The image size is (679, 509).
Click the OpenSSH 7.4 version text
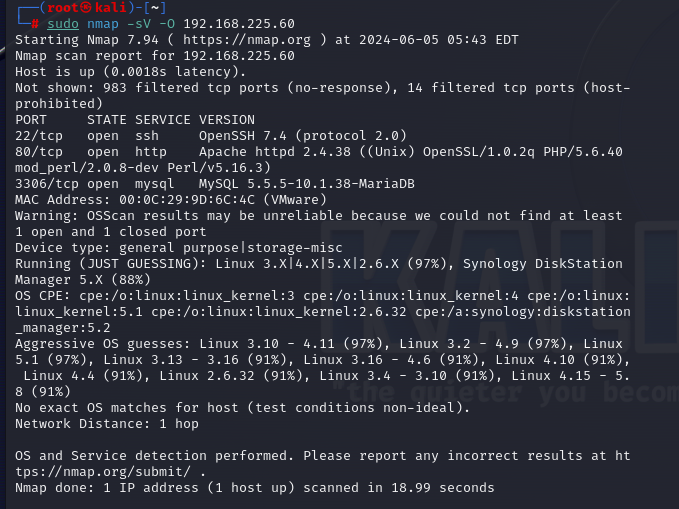tap(242, 136)
